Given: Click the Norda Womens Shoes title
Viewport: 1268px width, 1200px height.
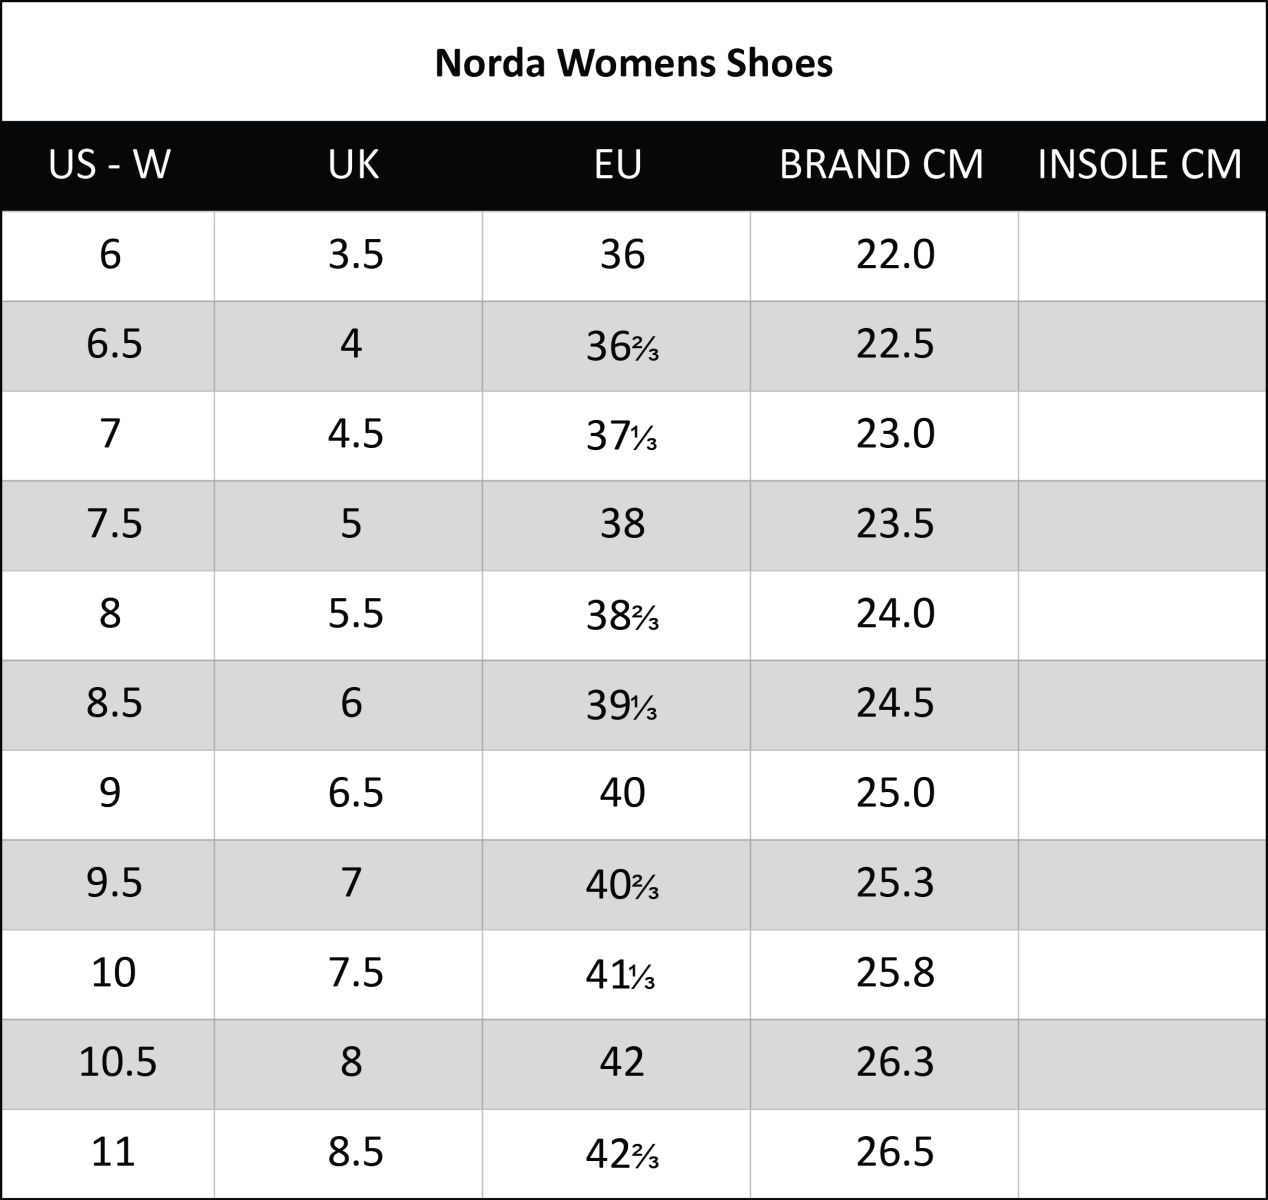Looking at the screenshot, I should coord(633,62).
